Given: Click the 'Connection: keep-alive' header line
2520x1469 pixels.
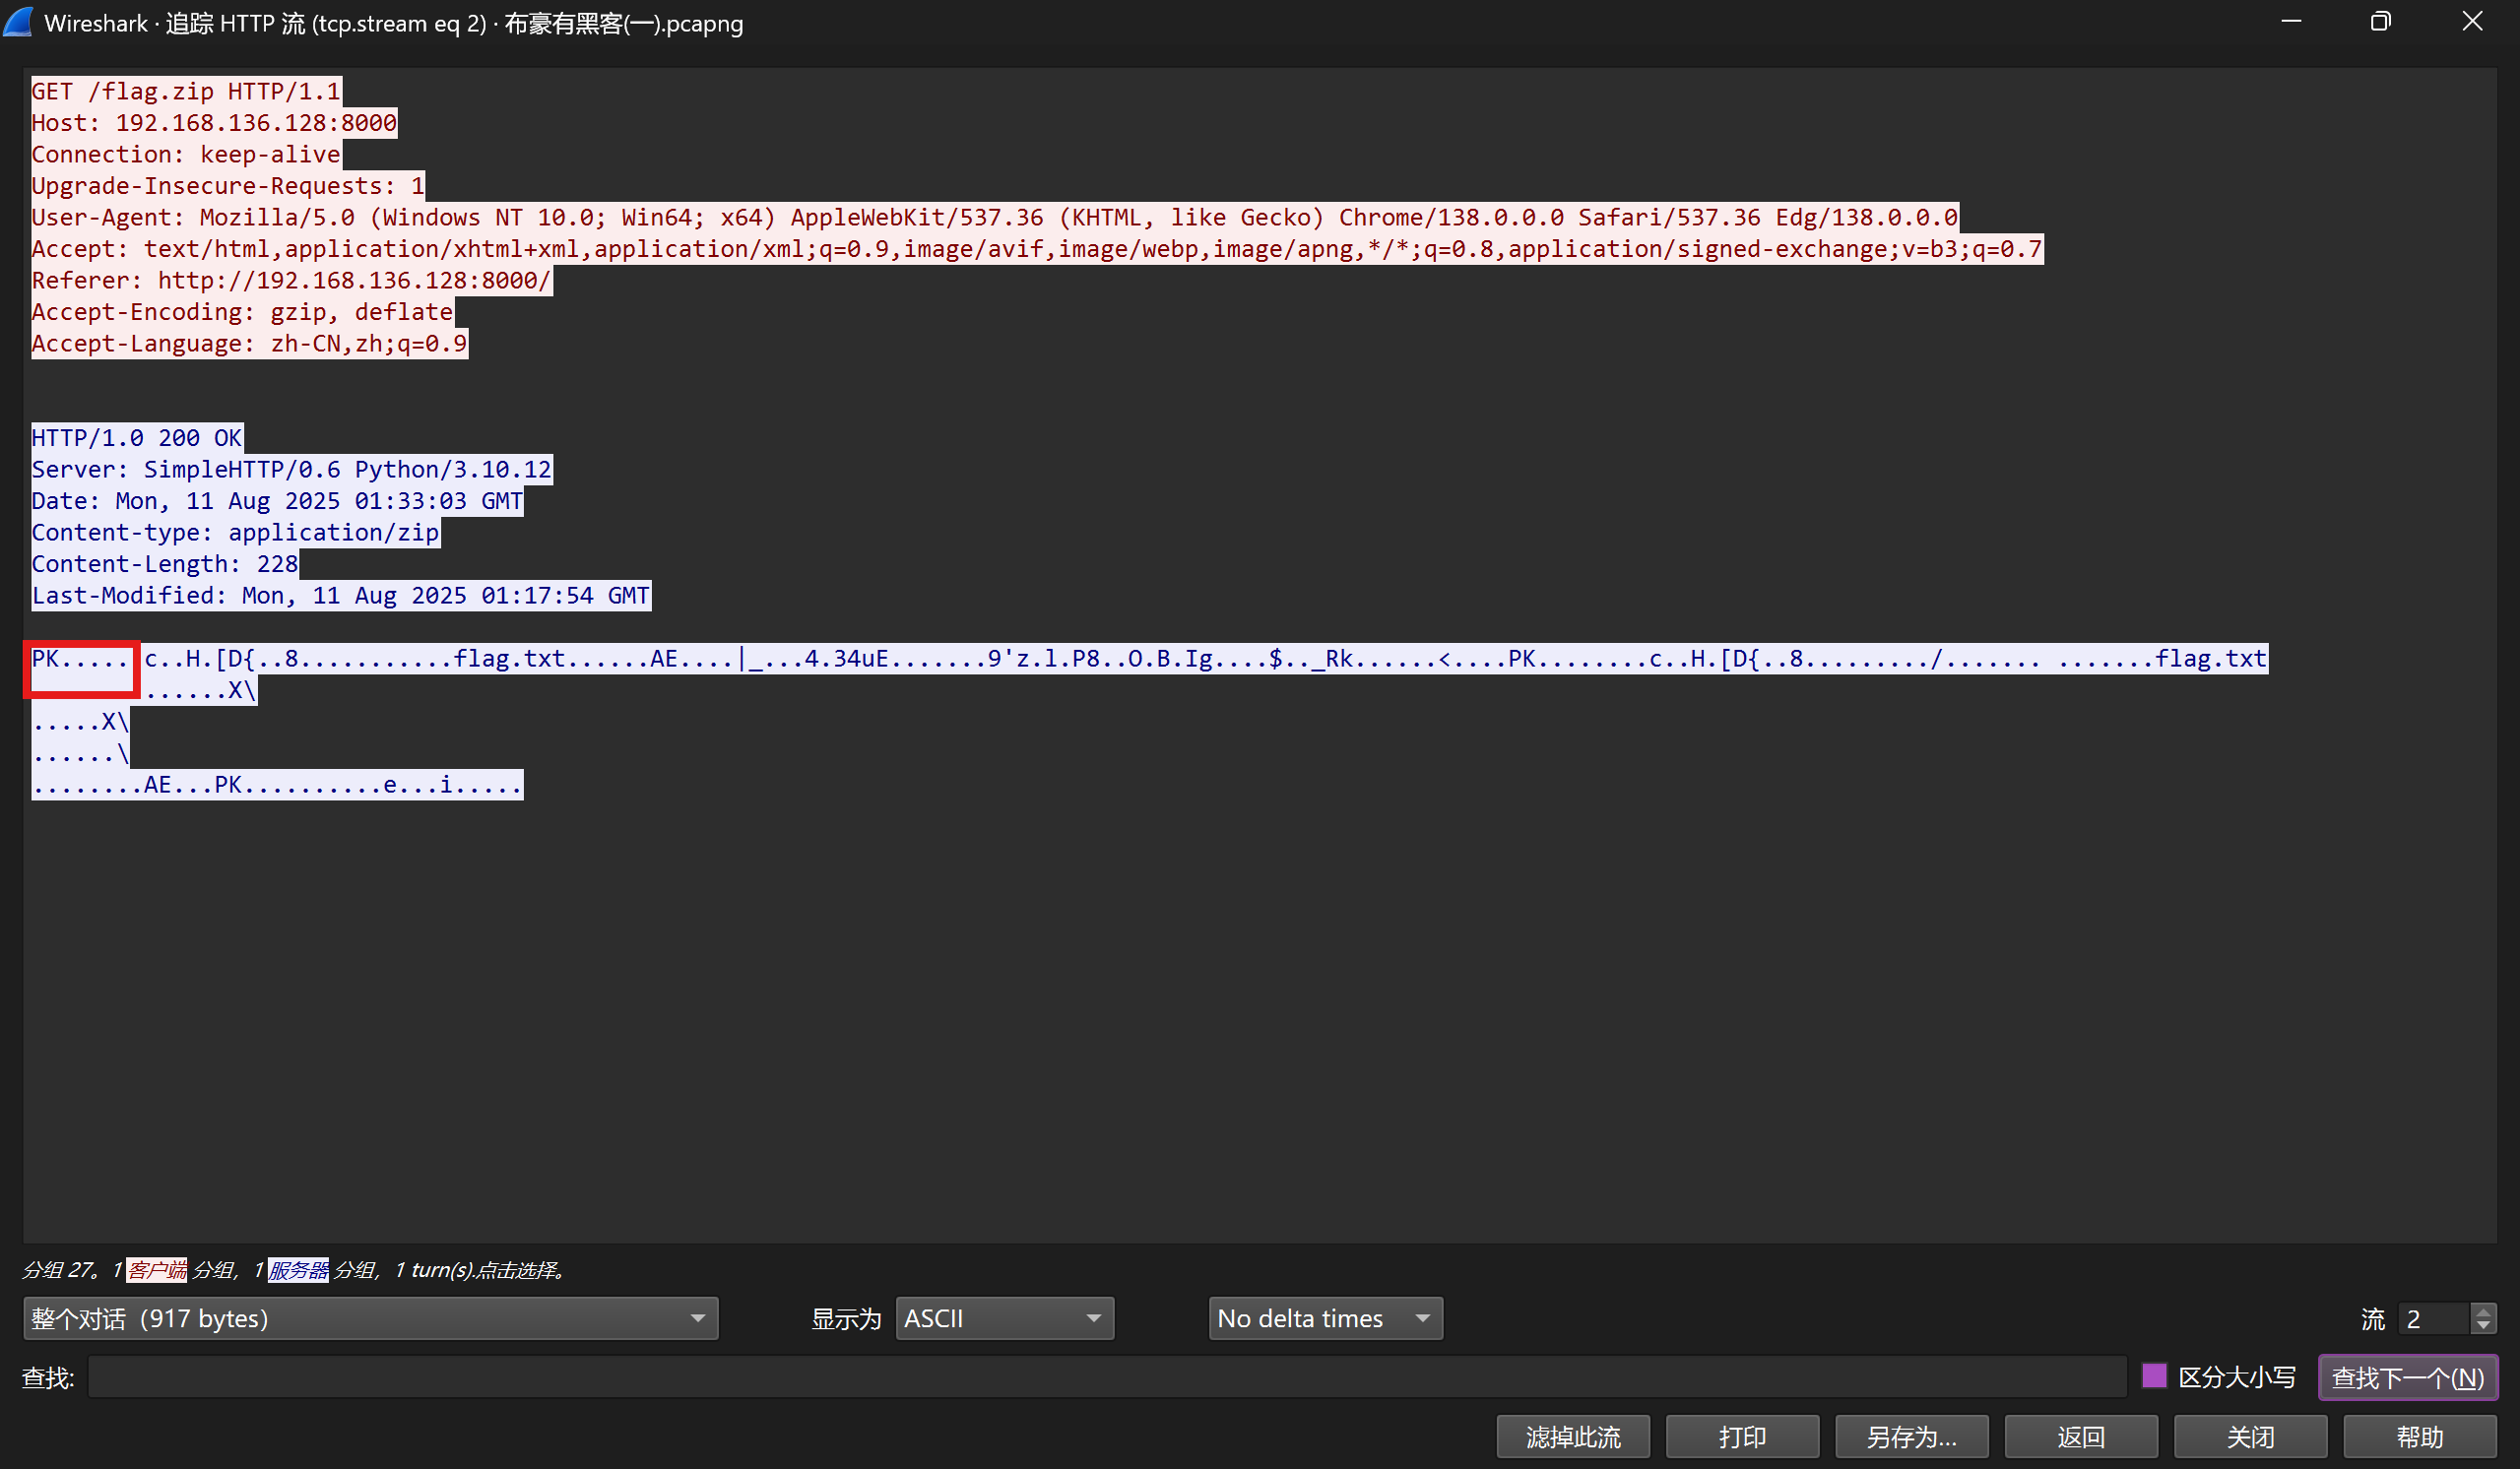Looking at the screenshot, I should pos(186,154).
